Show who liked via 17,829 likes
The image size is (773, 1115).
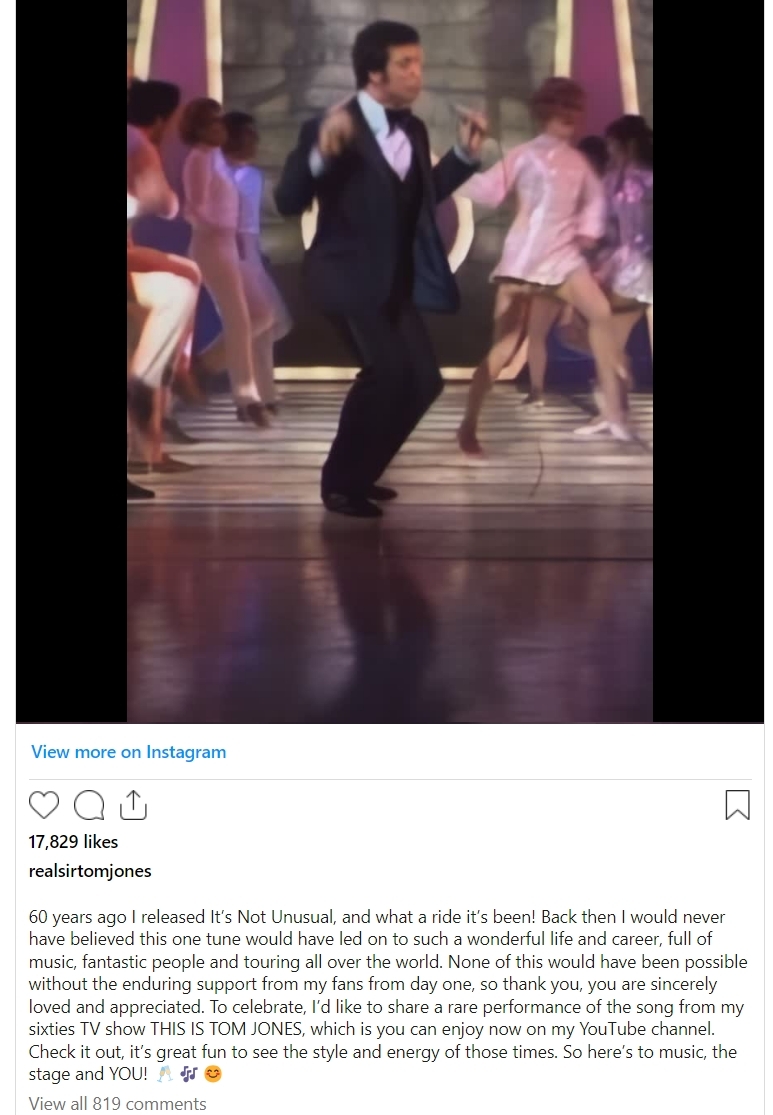click(x=73, y=841)
